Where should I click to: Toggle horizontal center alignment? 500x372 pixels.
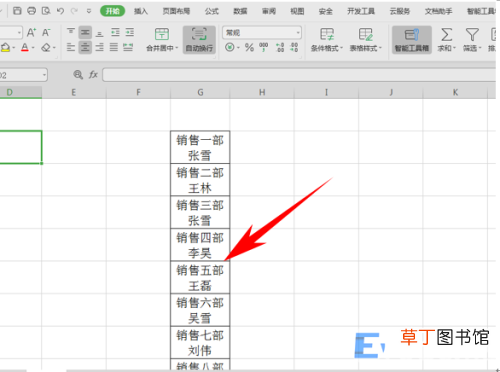(x=85, y=47)
